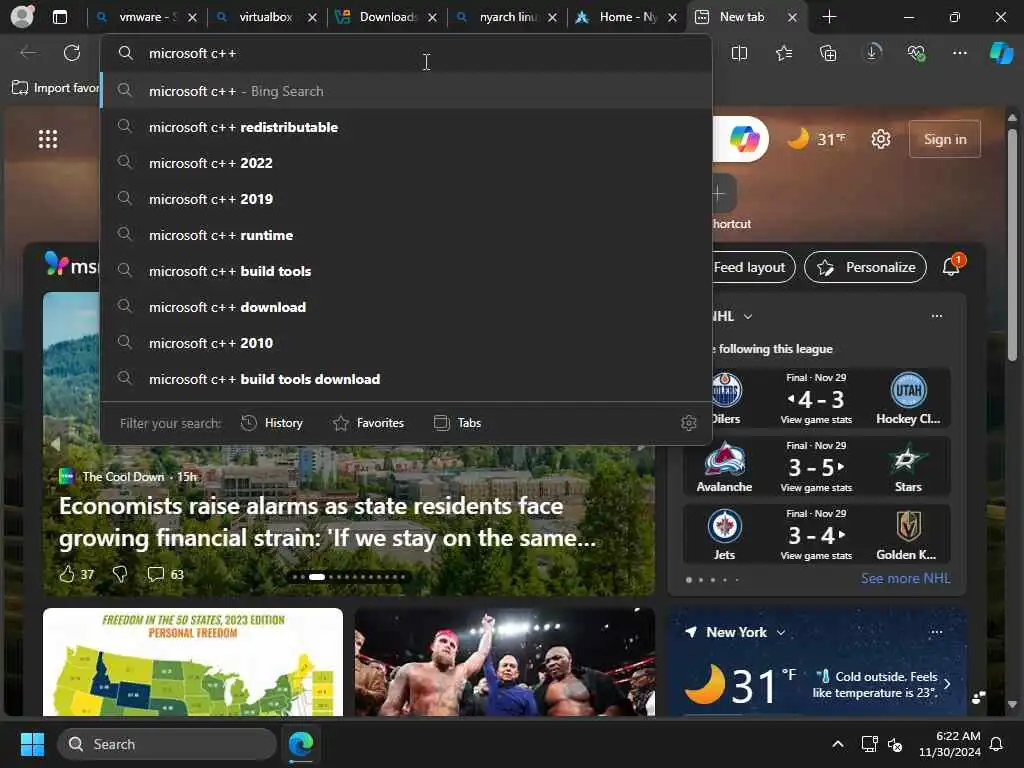This screenshot has height=768, width=1024.
Task: Open the Collections toolbar icon
Action: (x=828, y=53)
